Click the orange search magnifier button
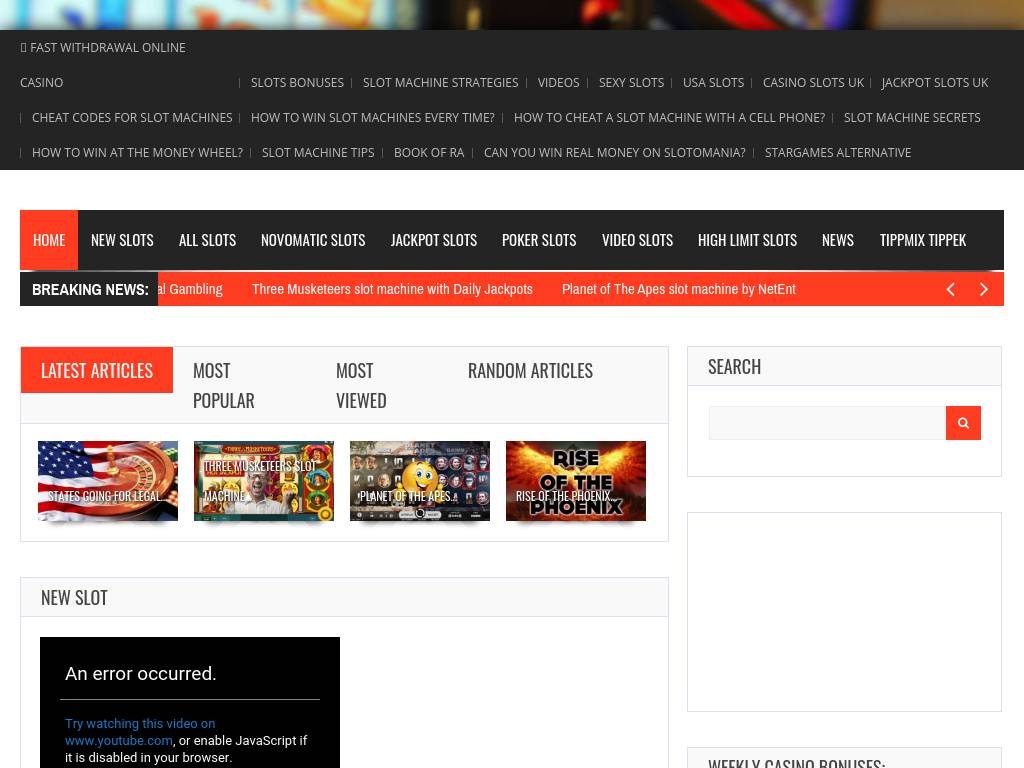This screenshot has width=1024, height=768. [963, 423]
